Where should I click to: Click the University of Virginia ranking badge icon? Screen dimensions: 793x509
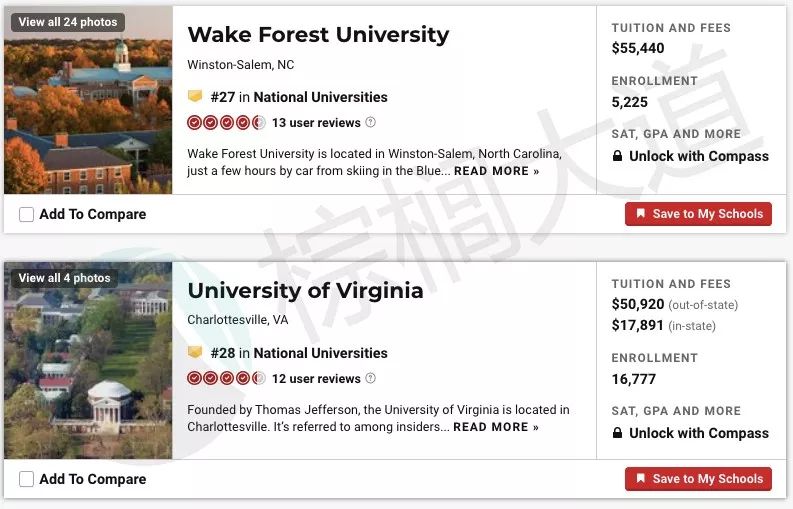(195, 352)
